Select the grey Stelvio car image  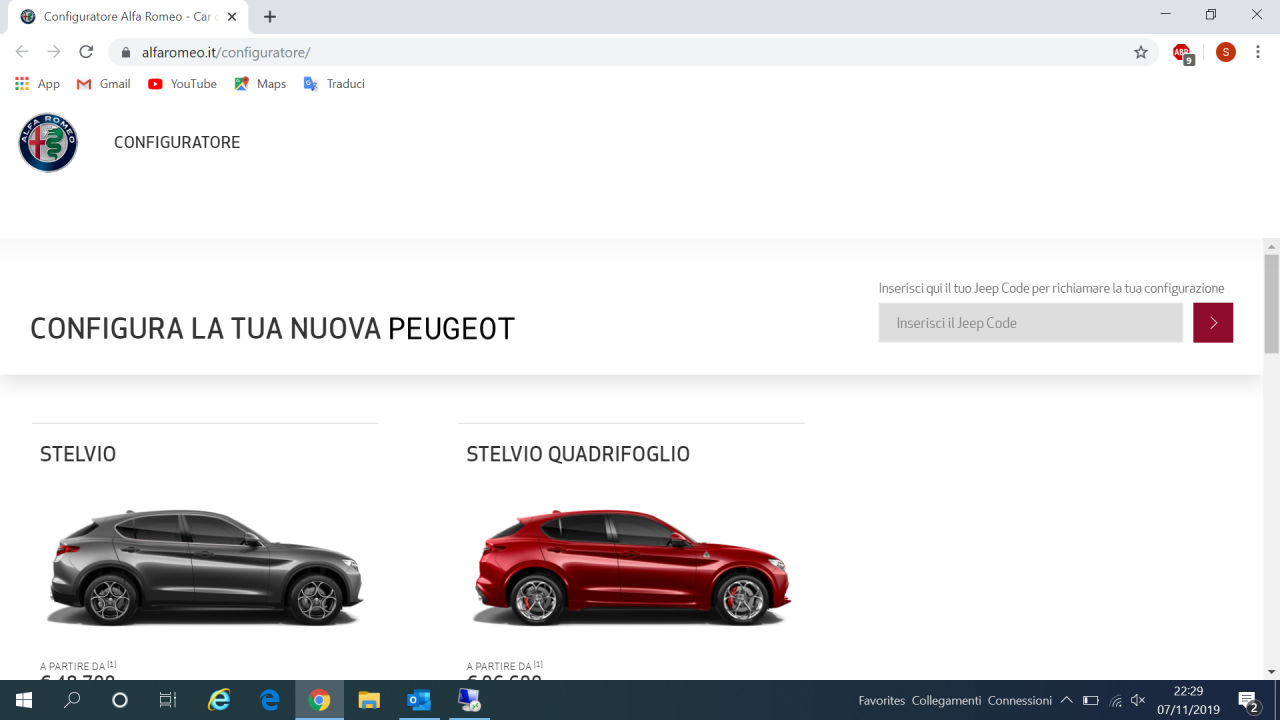(205, 567)
